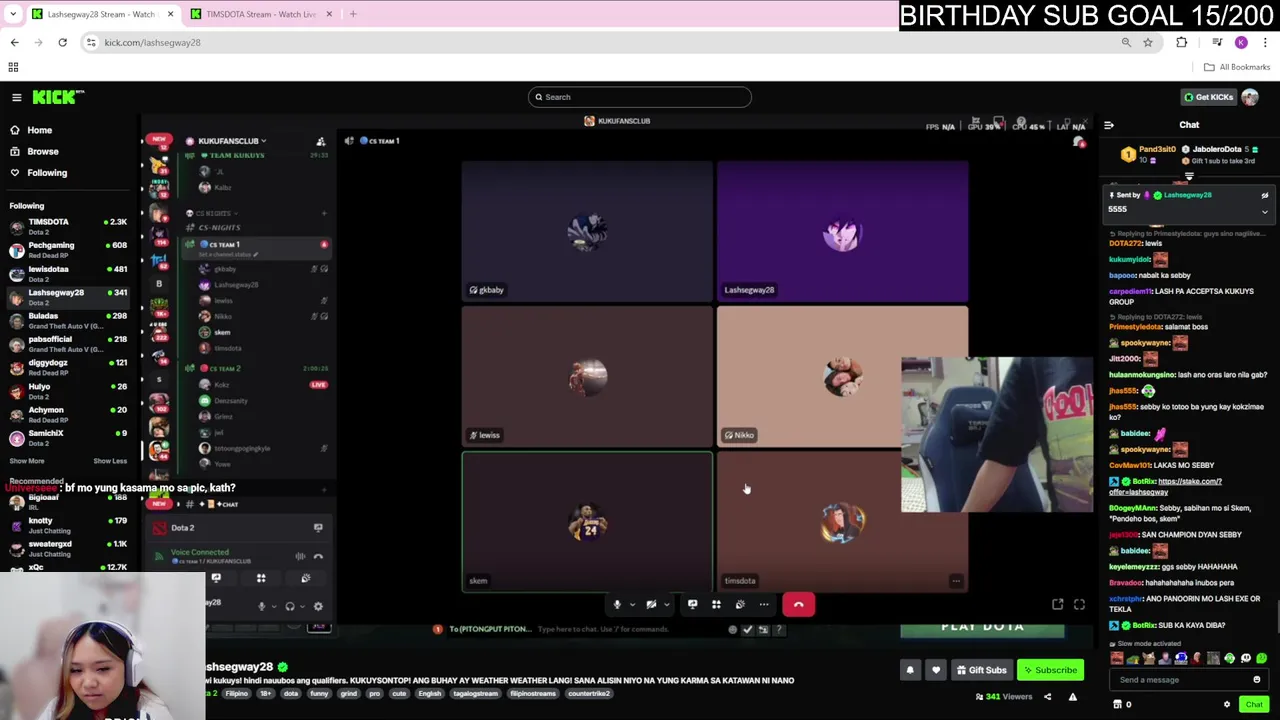Image resolution: width=1280 pixels, height=720 pixels.
Task: Open Buladas channel in Following list
Action: coord(68,320)
